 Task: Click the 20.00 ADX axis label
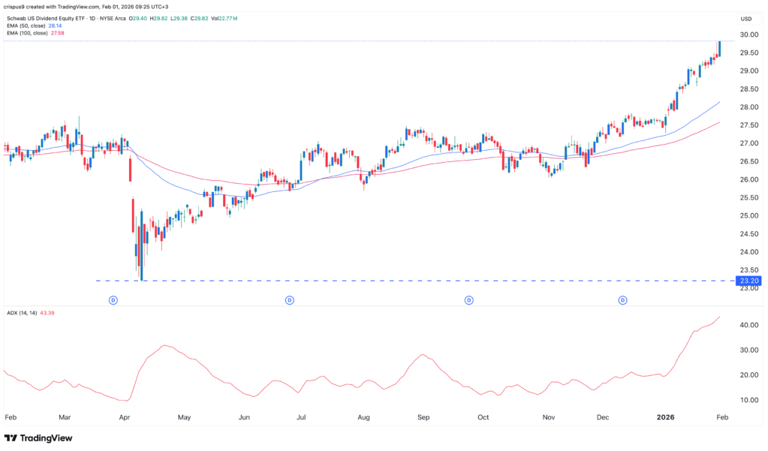749,375
